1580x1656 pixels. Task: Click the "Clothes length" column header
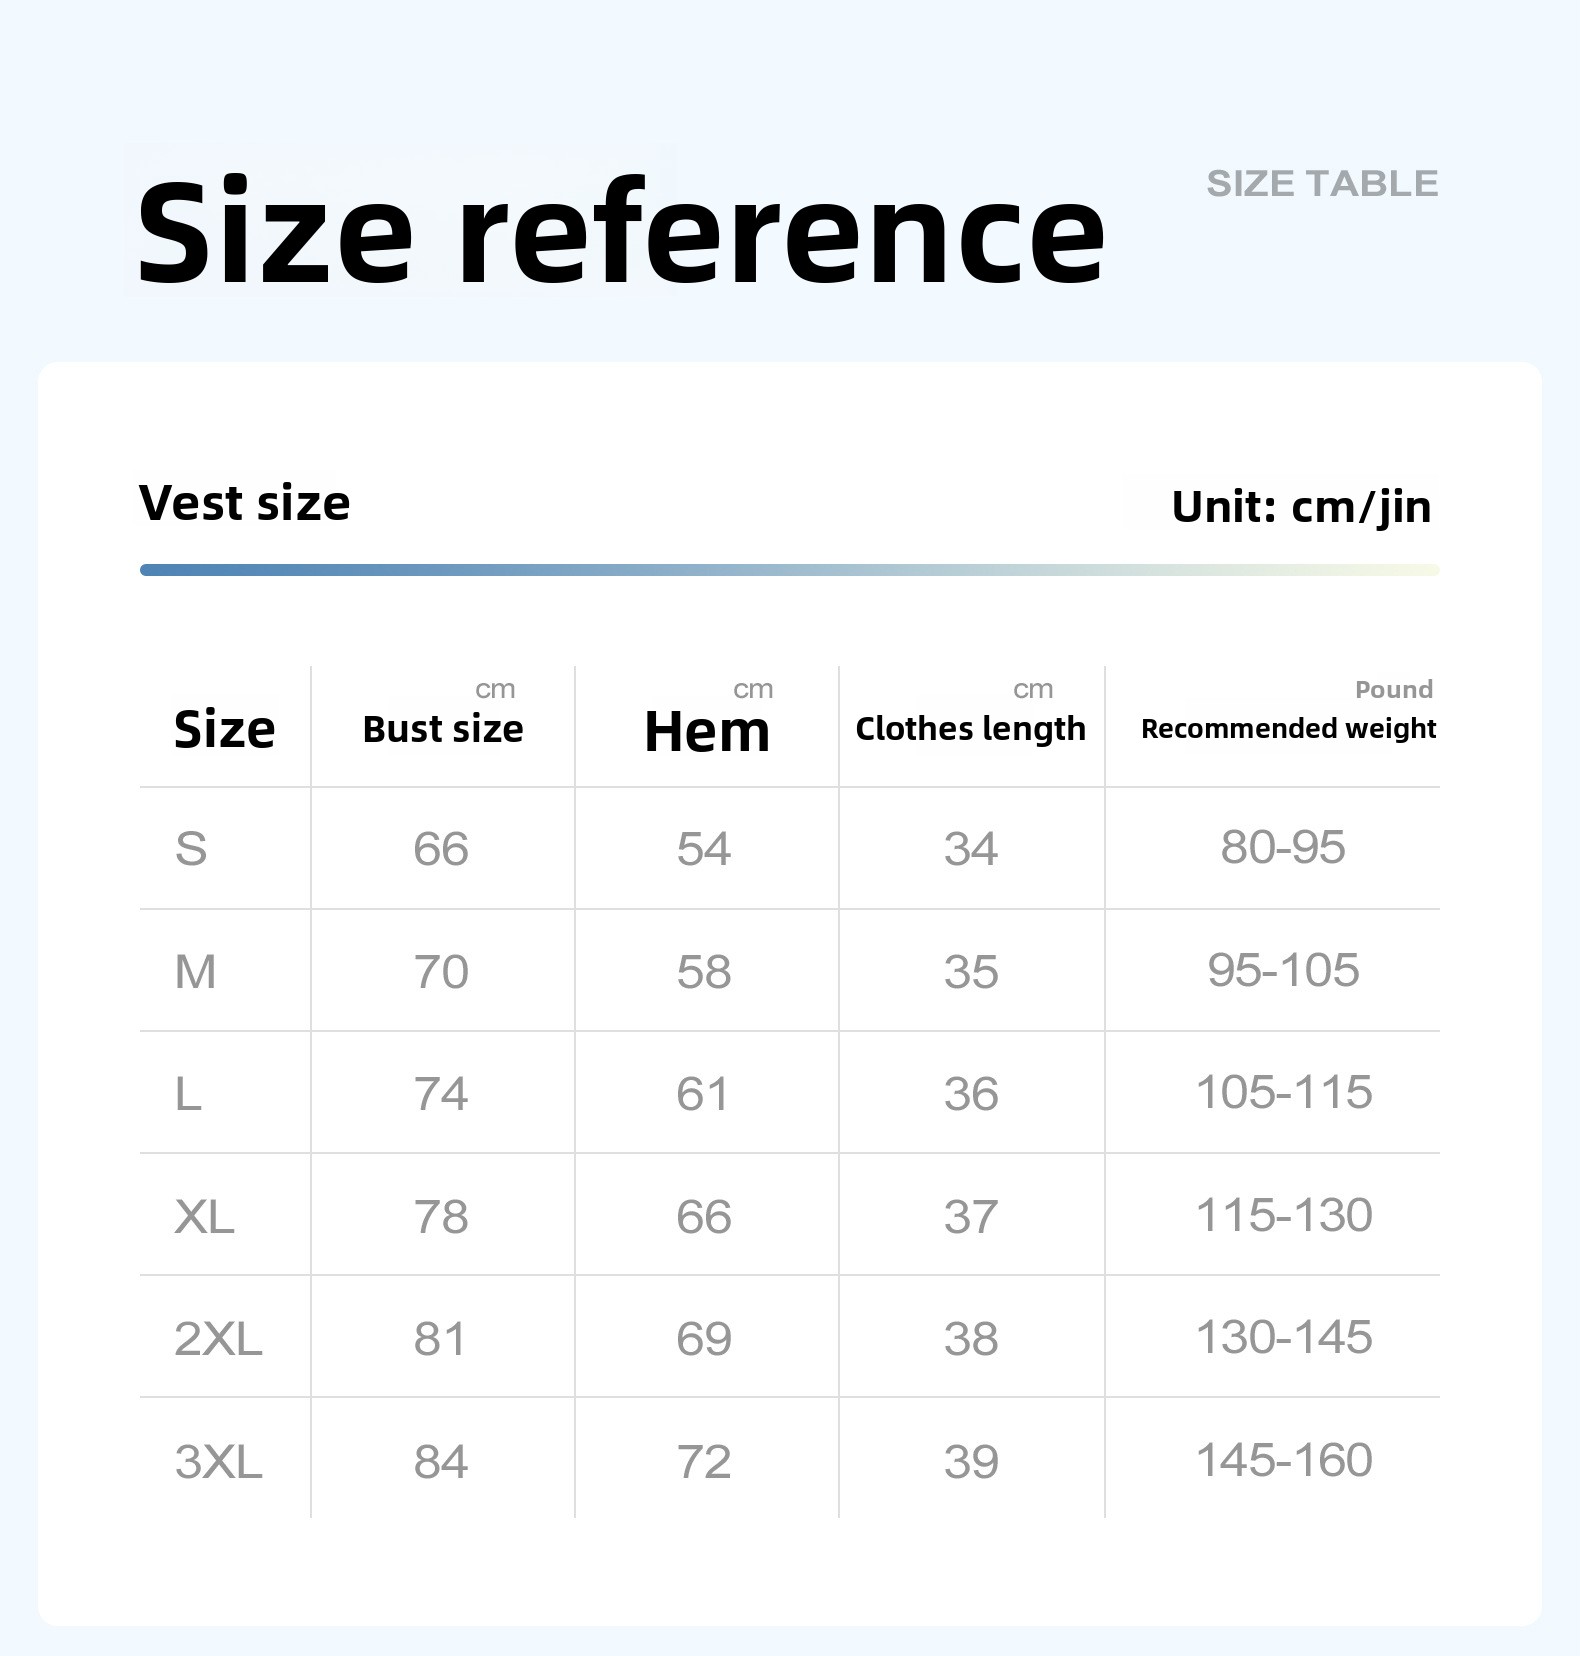pyautogui.click(x=970, y=729)
